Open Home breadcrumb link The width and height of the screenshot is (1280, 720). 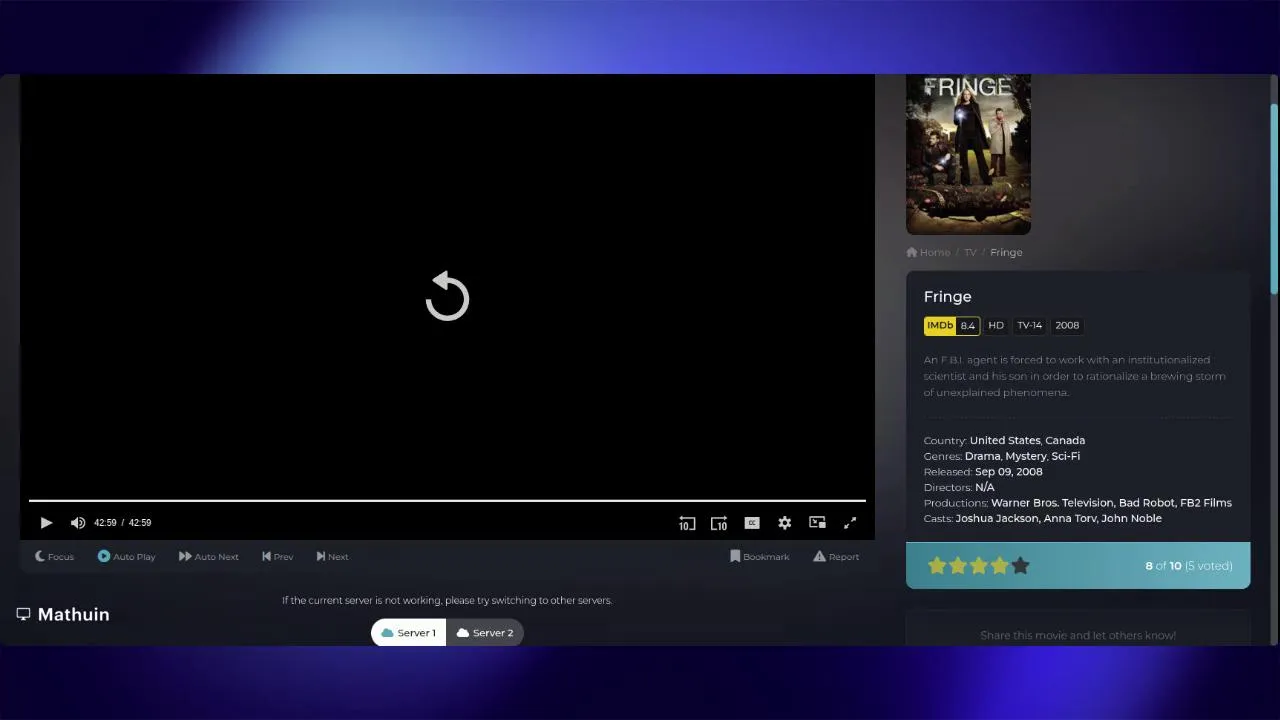[928, 253]
